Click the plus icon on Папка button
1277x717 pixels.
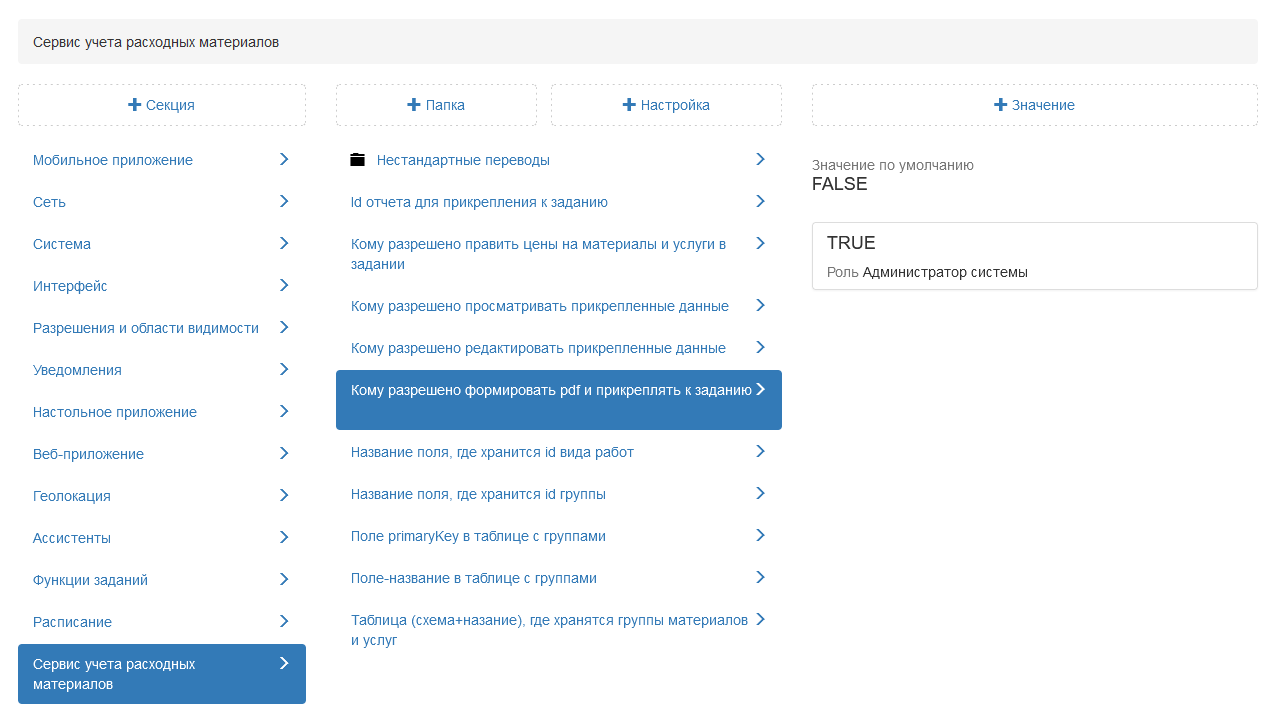click(414, 105)
